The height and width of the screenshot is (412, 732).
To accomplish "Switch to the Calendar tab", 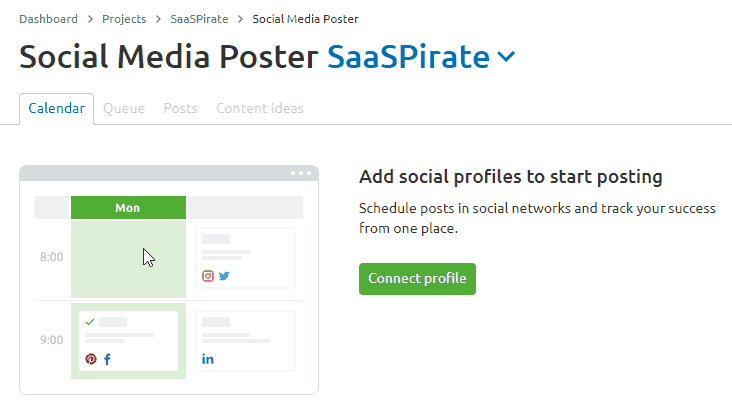I will 56,109.
